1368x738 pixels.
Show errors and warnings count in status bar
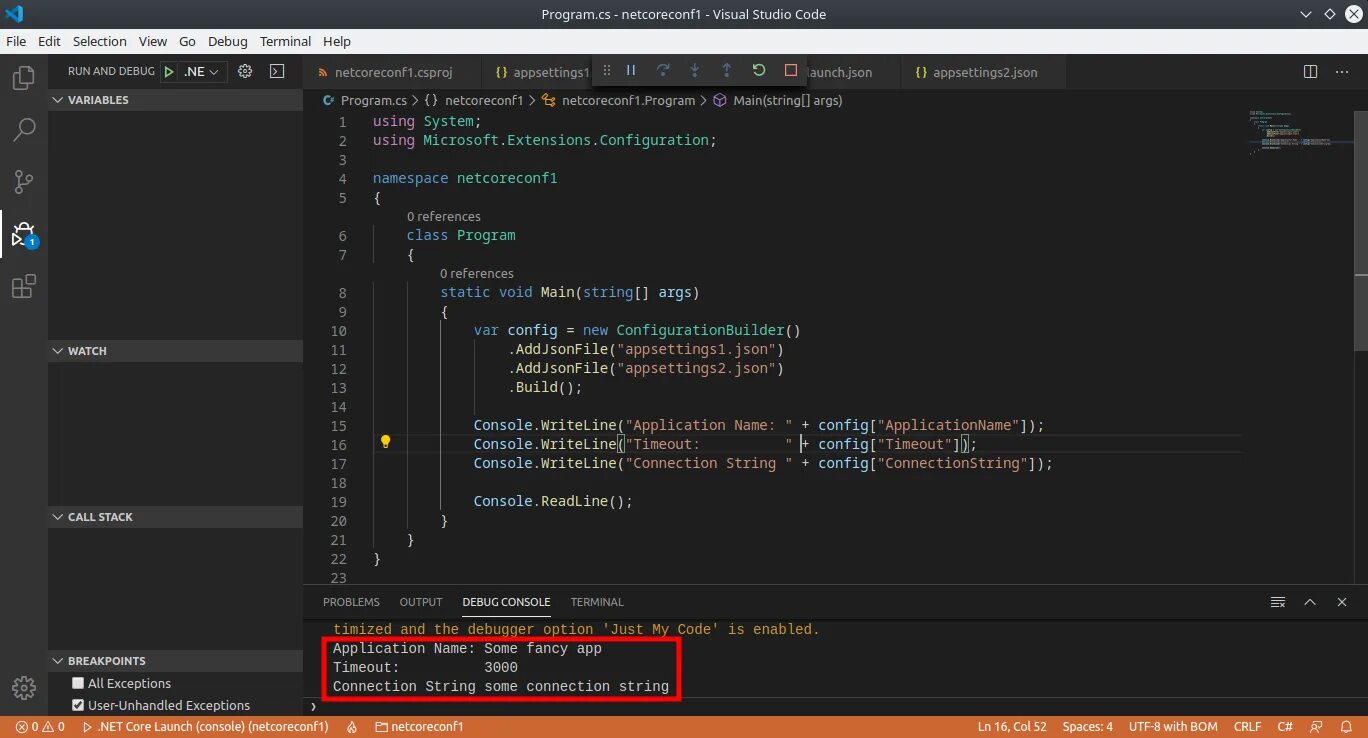(x=40, y=727)
